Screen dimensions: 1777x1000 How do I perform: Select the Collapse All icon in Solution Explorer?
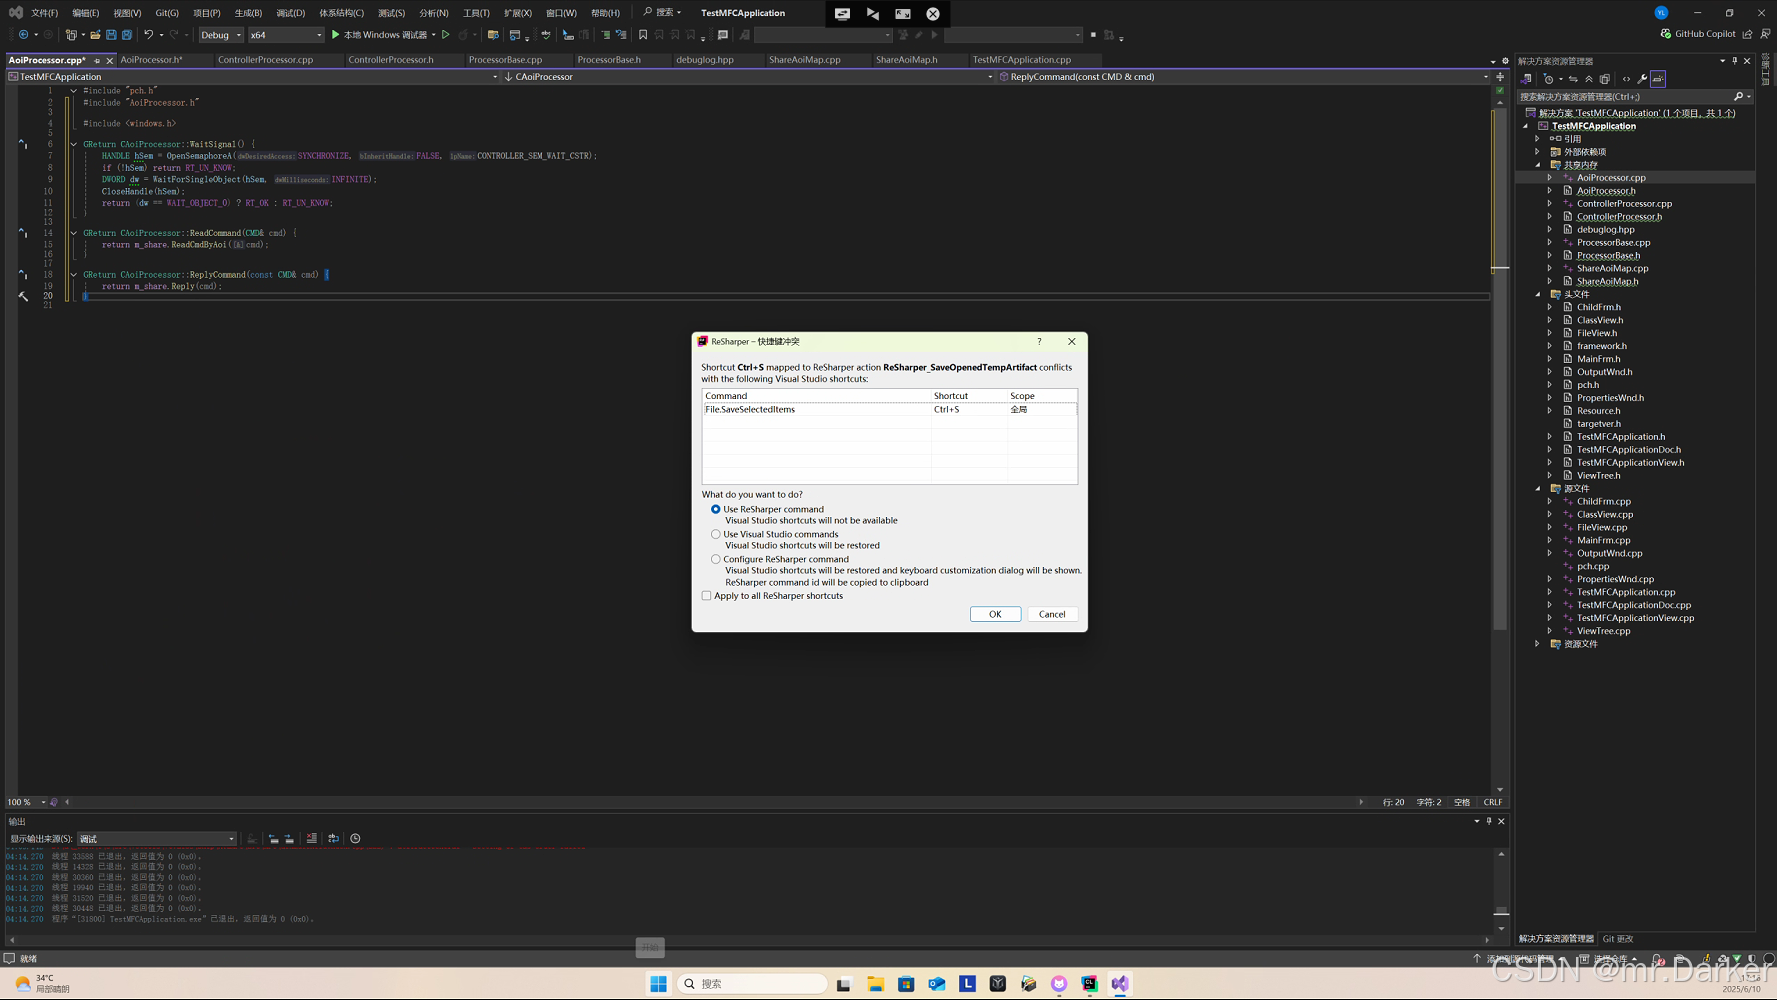1589,79
